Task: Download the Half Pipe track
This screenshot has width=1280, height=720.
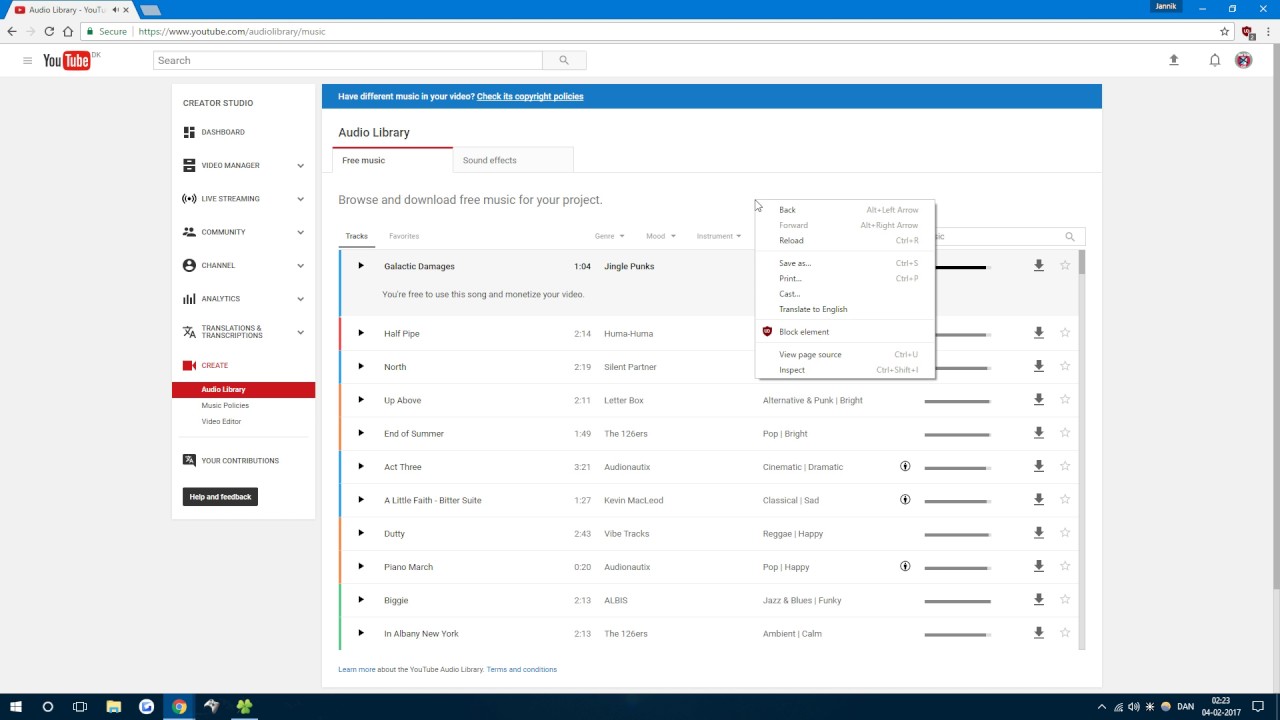Action: tap(1039, 333)
